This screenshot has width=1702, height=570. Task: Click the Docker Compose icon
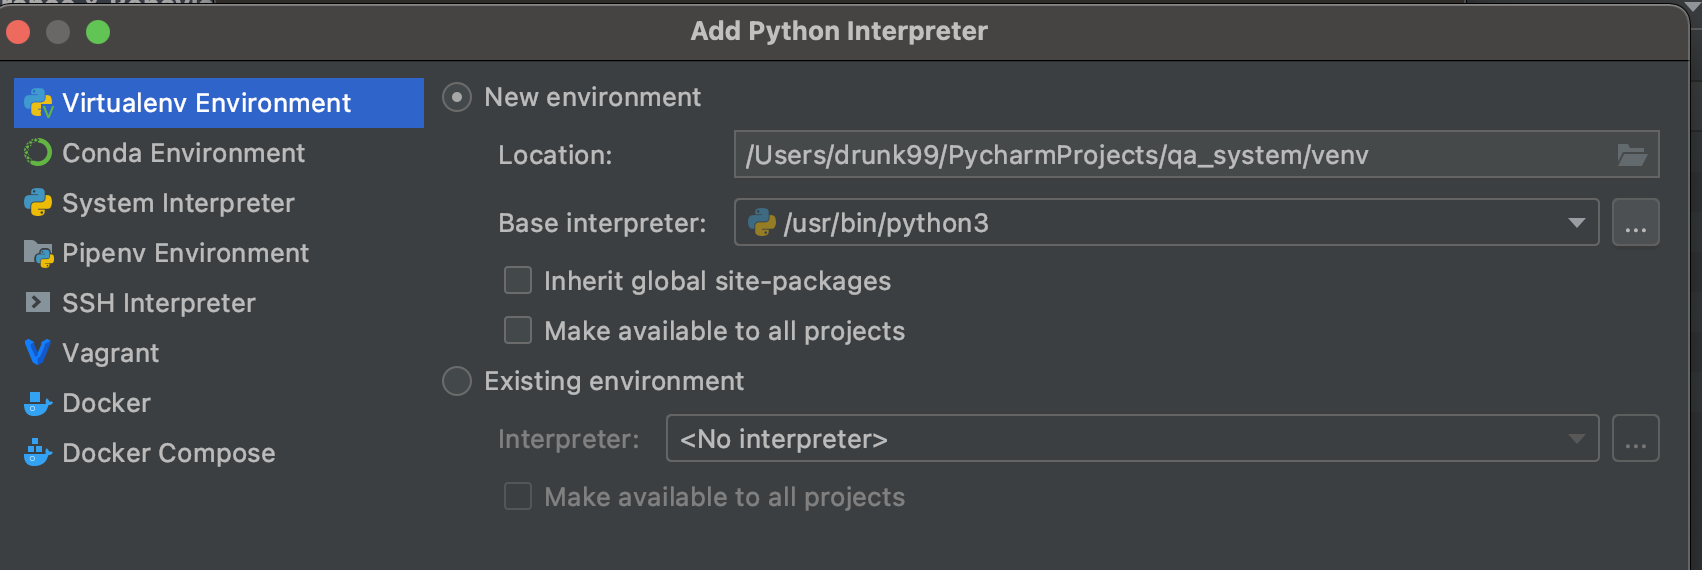[x=38, y=453]
